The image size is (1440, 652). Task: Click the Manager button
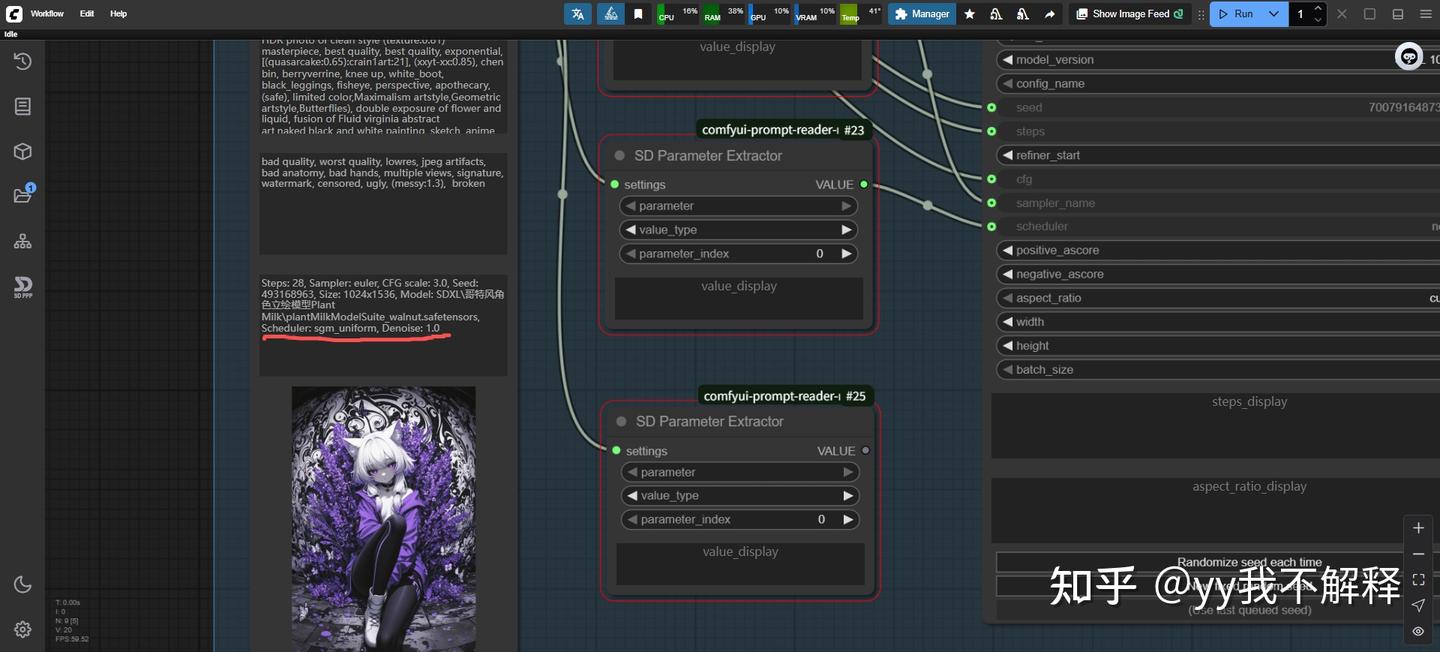point(922,14)
